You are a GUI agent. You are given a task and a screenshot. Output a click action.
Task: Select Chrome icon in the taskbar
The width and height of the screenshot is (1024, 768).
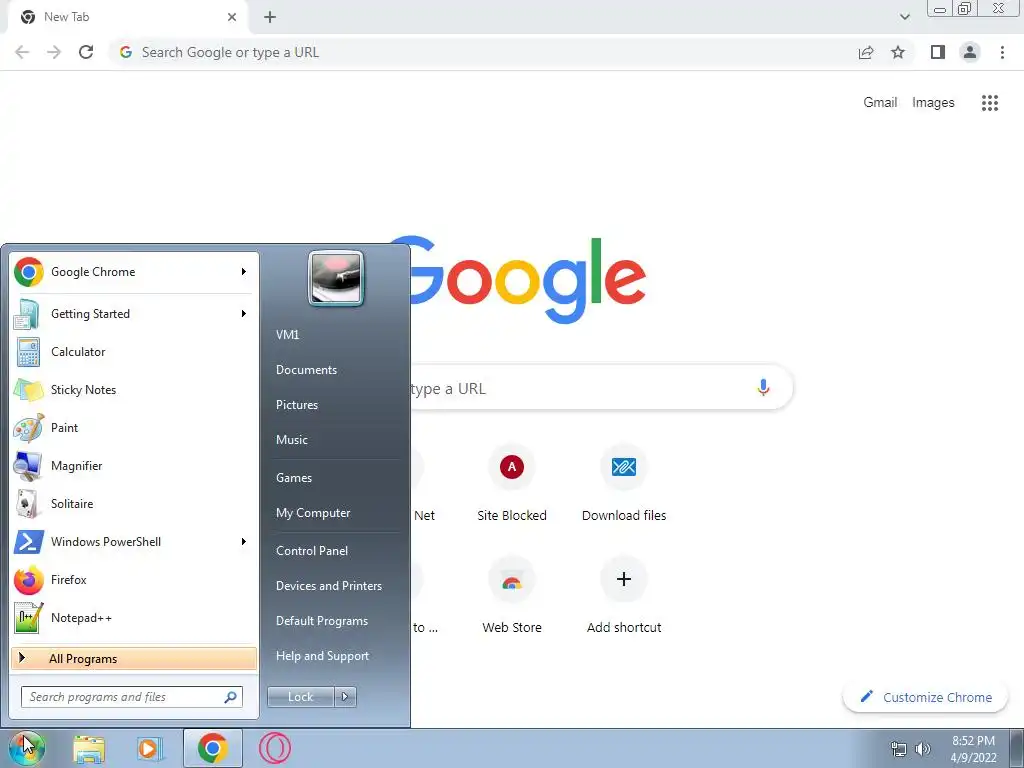point(213,748)
